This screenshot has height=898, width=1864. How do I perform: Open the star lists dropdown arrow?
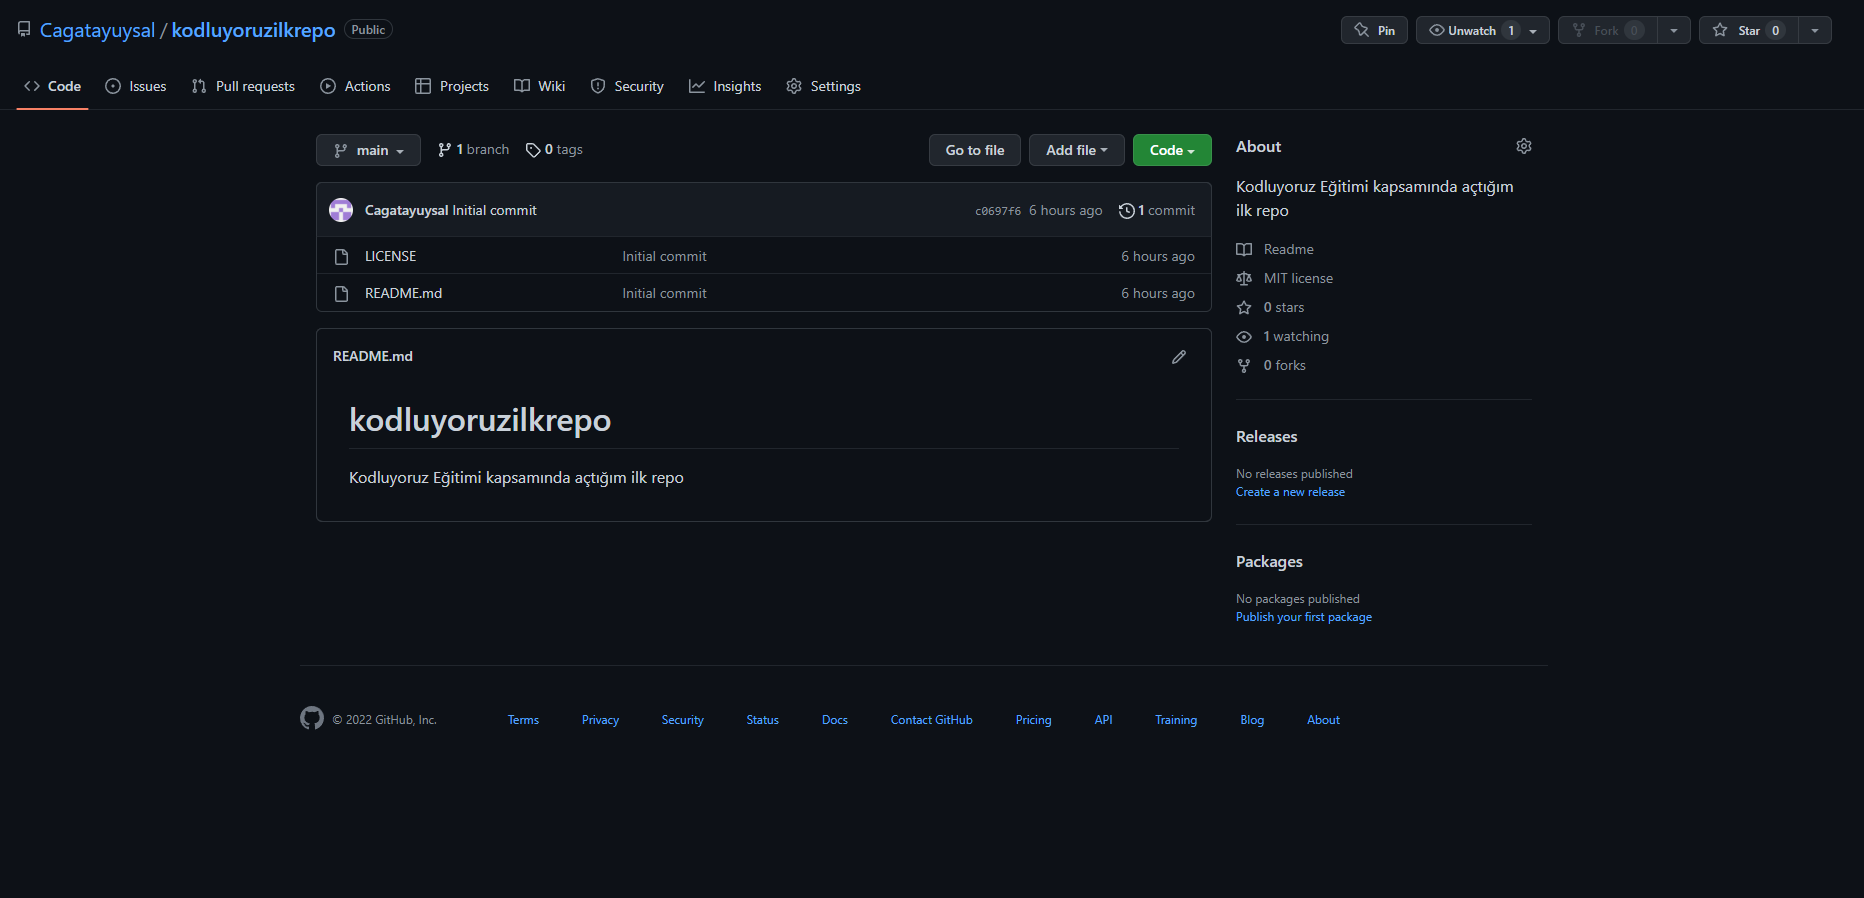tap(1815, 30)
